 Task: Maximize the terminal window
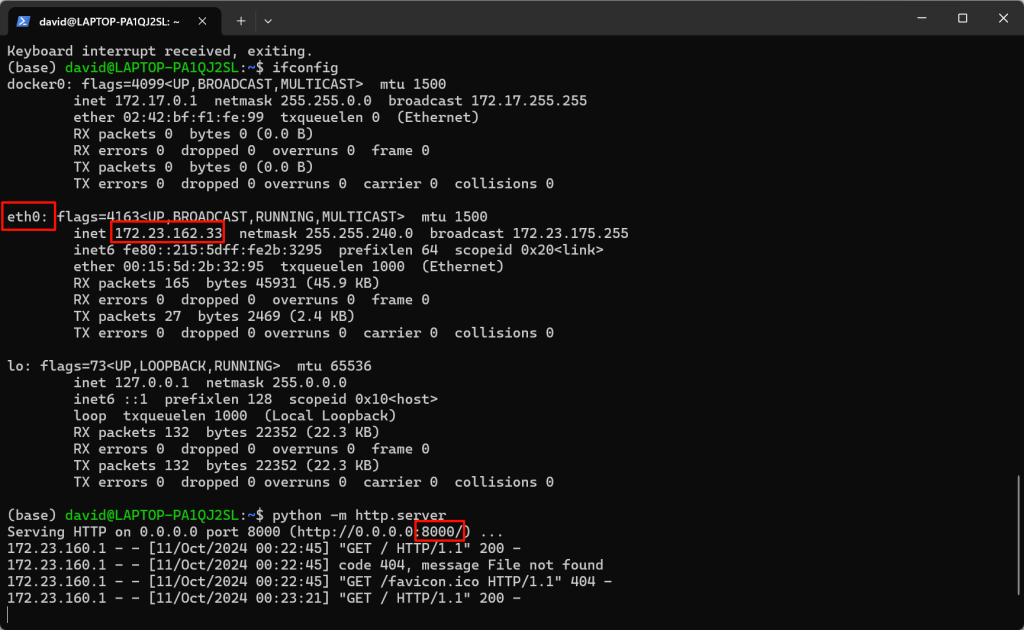(x=962, y=18)
